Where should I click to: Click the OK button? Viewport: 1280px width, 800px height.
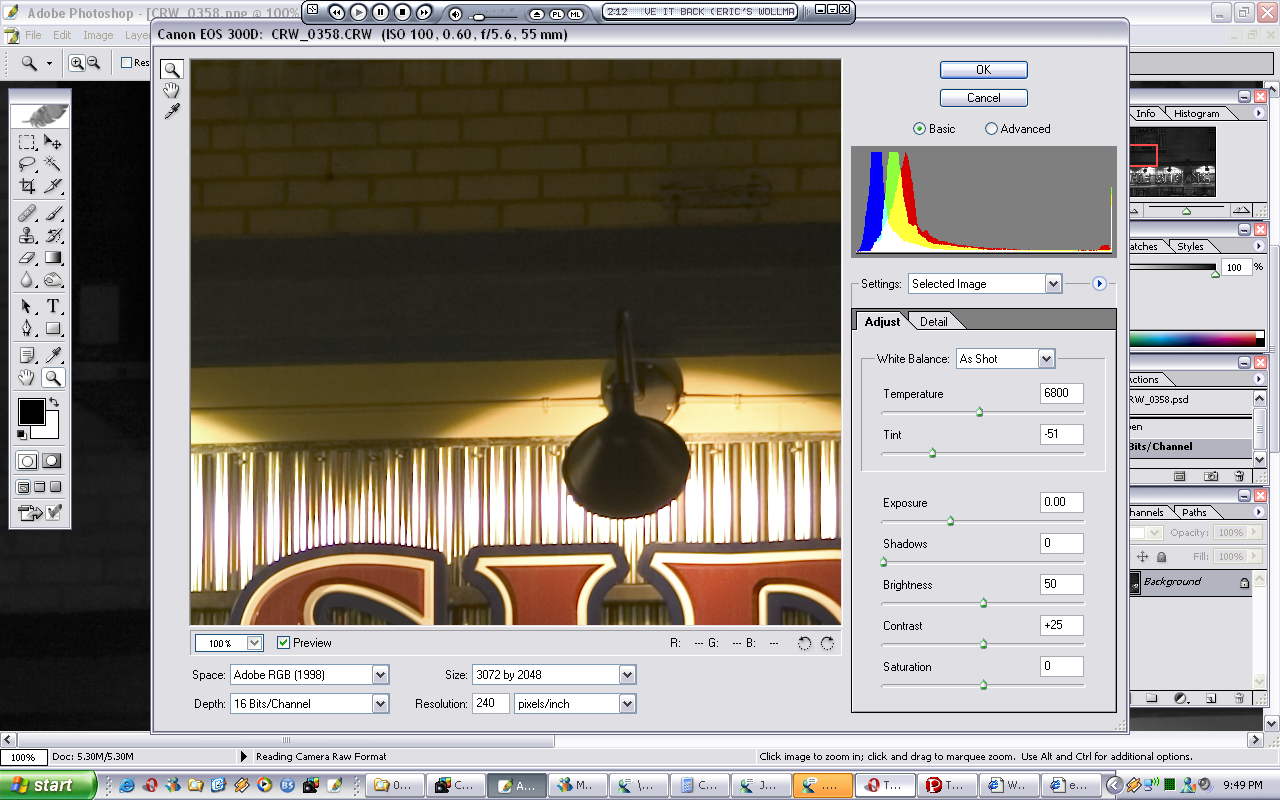pyautogui.click(x=983, y=70)
